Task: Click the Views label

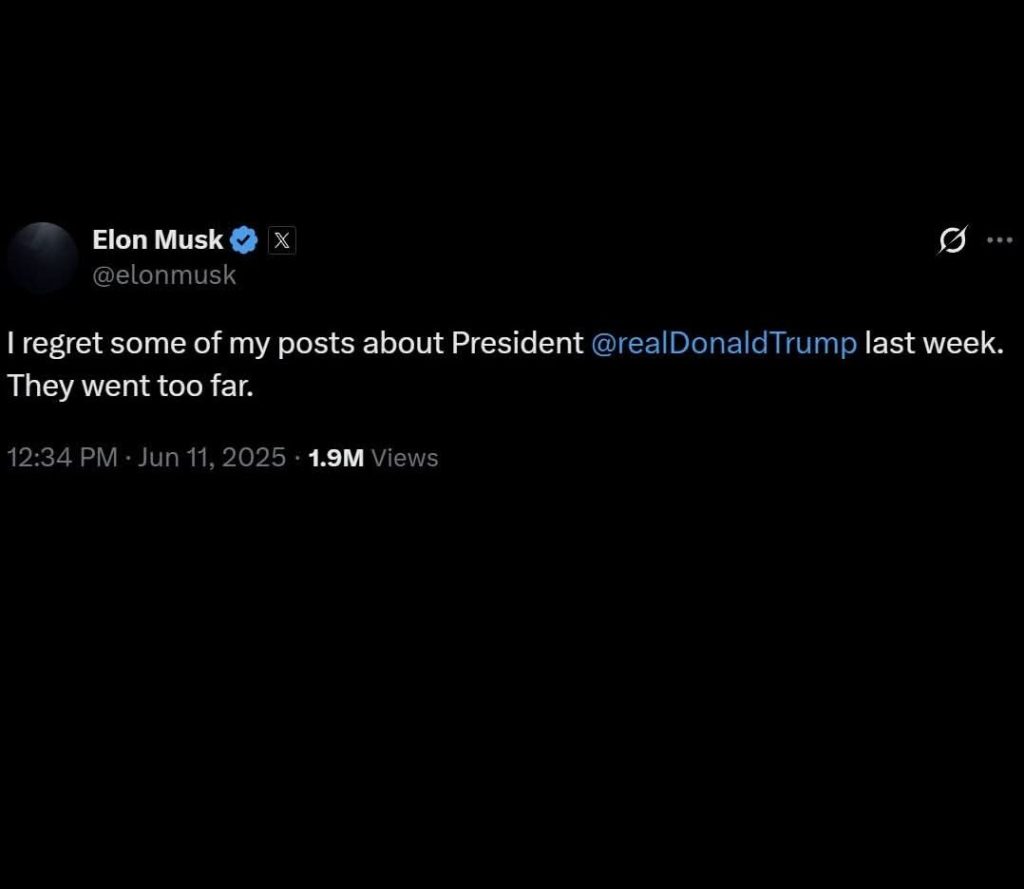Action: [405, 458]
